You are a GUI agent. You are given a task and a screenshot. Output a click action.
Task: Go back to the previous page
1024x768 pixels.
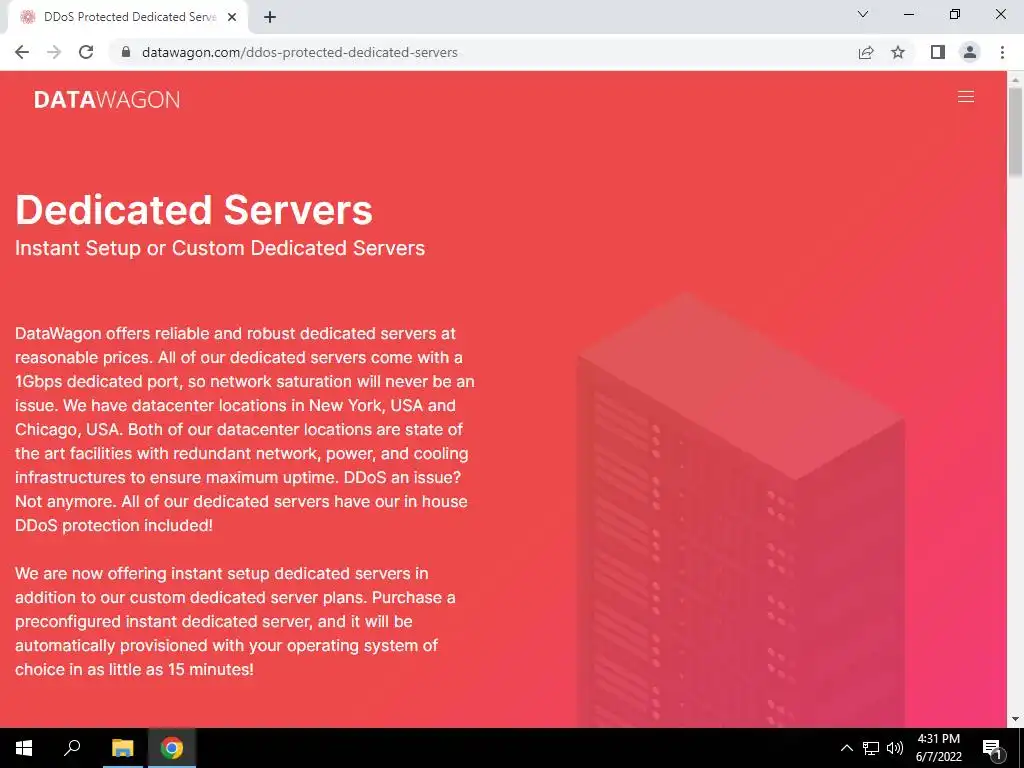pyautogui.click(x=22, y=52)
